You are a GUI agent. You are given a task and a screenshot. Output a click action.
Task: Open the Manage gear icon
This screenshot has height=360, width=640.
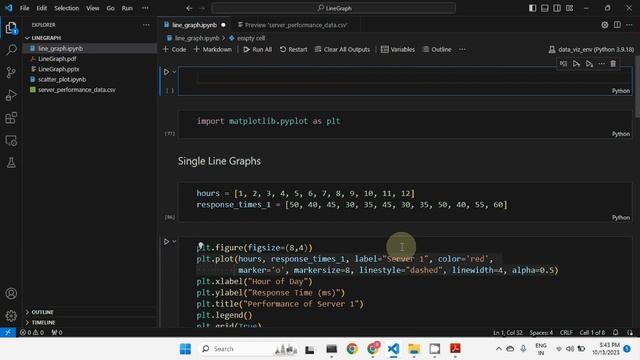[11, 316]
